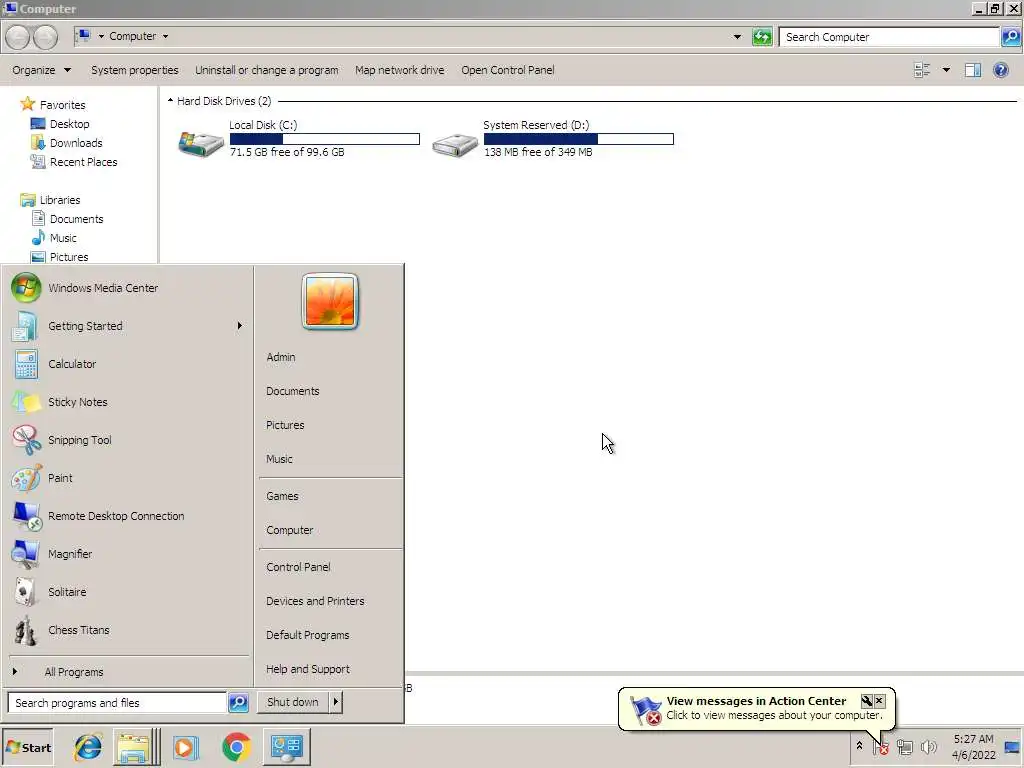Select Downloads in Favorites sidebar

click(x=76, y=143)
